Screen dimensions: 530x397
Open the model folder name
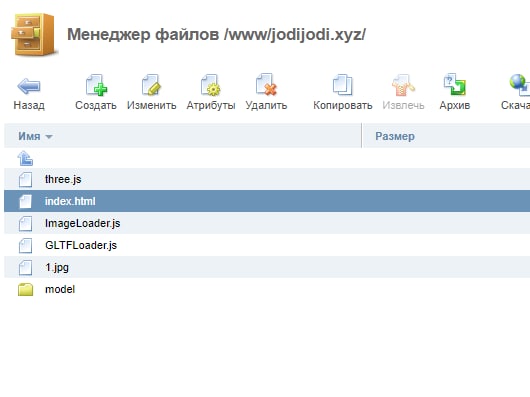pos(60,289)
